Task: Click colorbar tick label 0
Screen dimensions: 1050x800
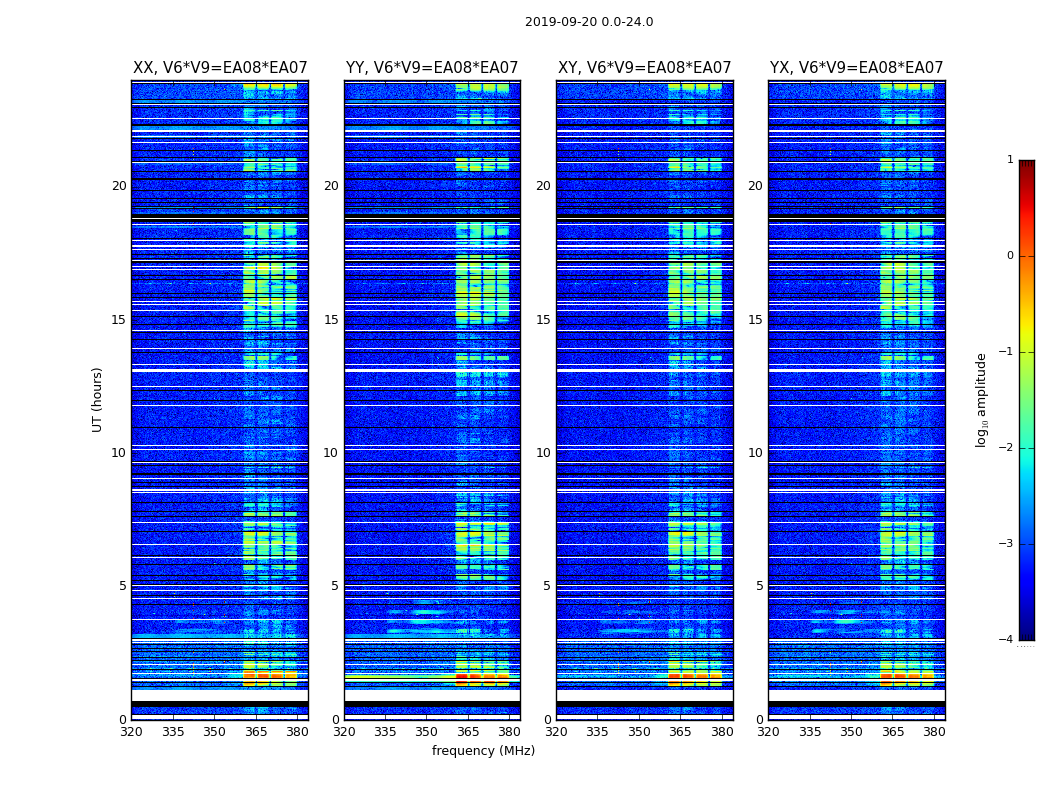Action: tap(1009, 256)
